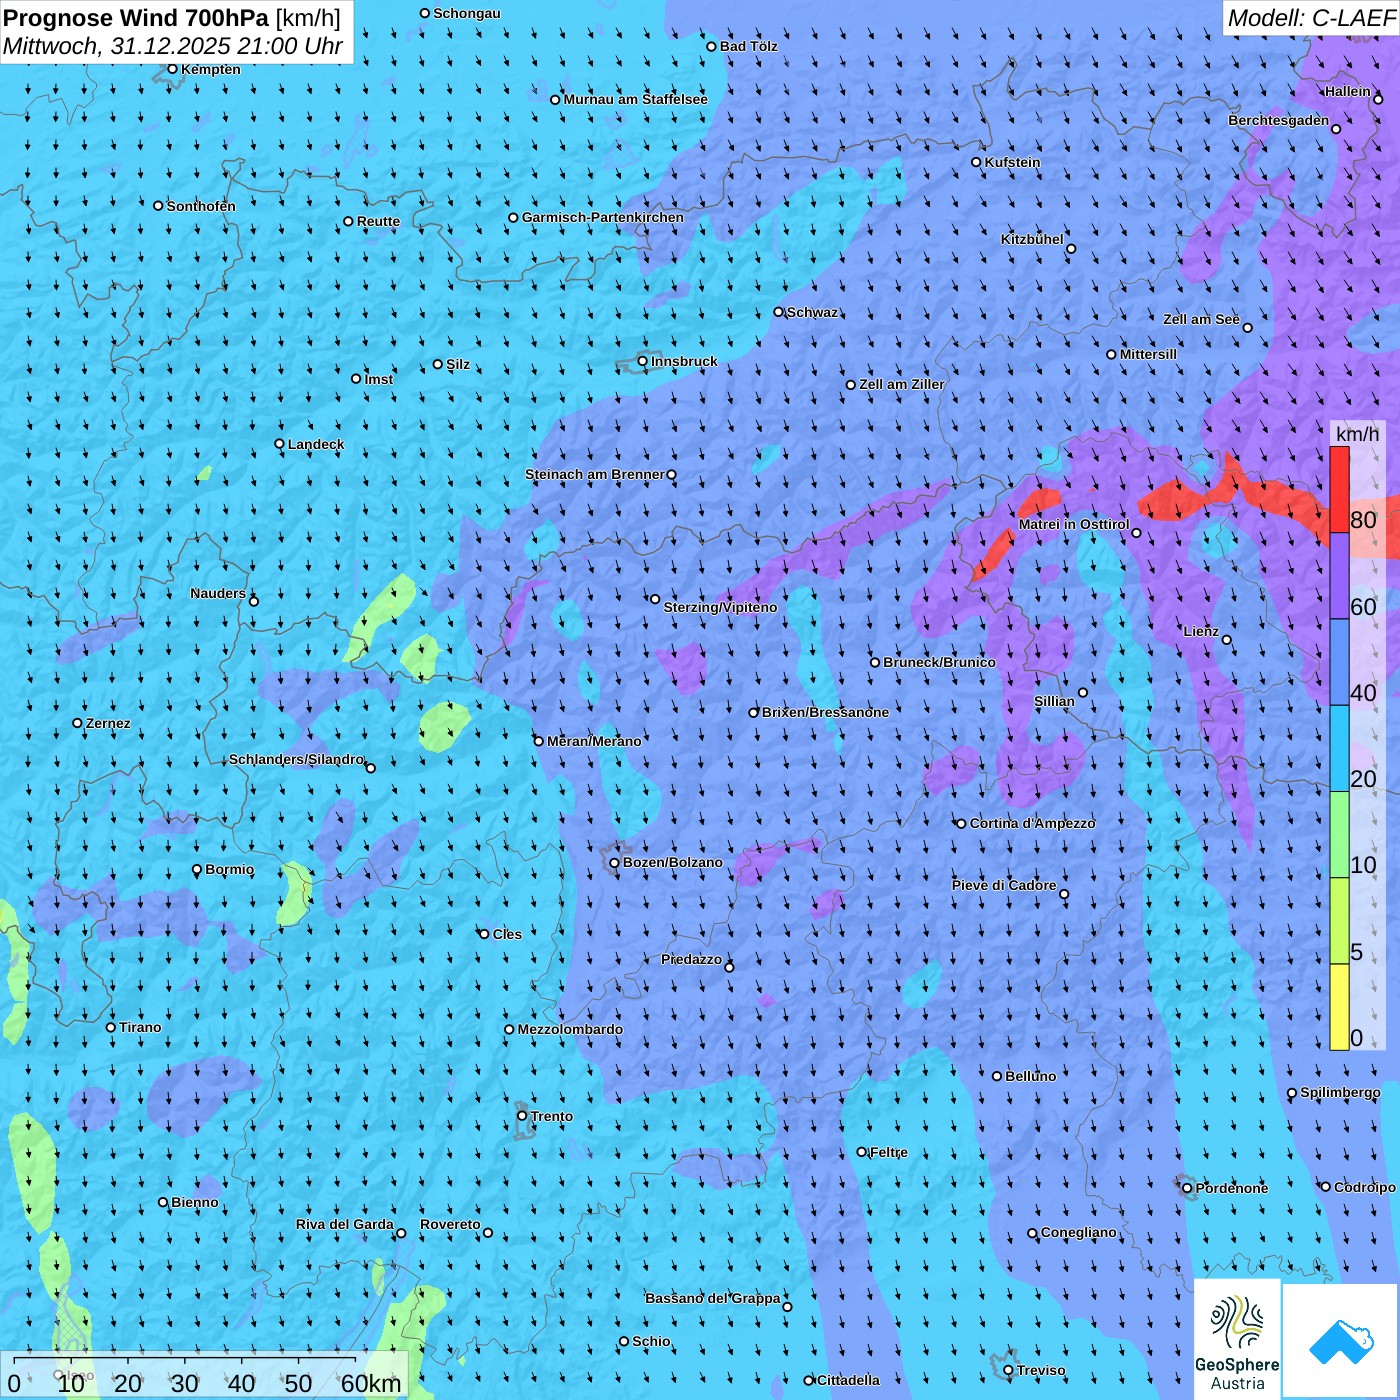The height and width of the screenshot is (1400, 1400).
Task: Click the Riva del Garda label
Action: pyautogui.click(x=345, y=1224)
